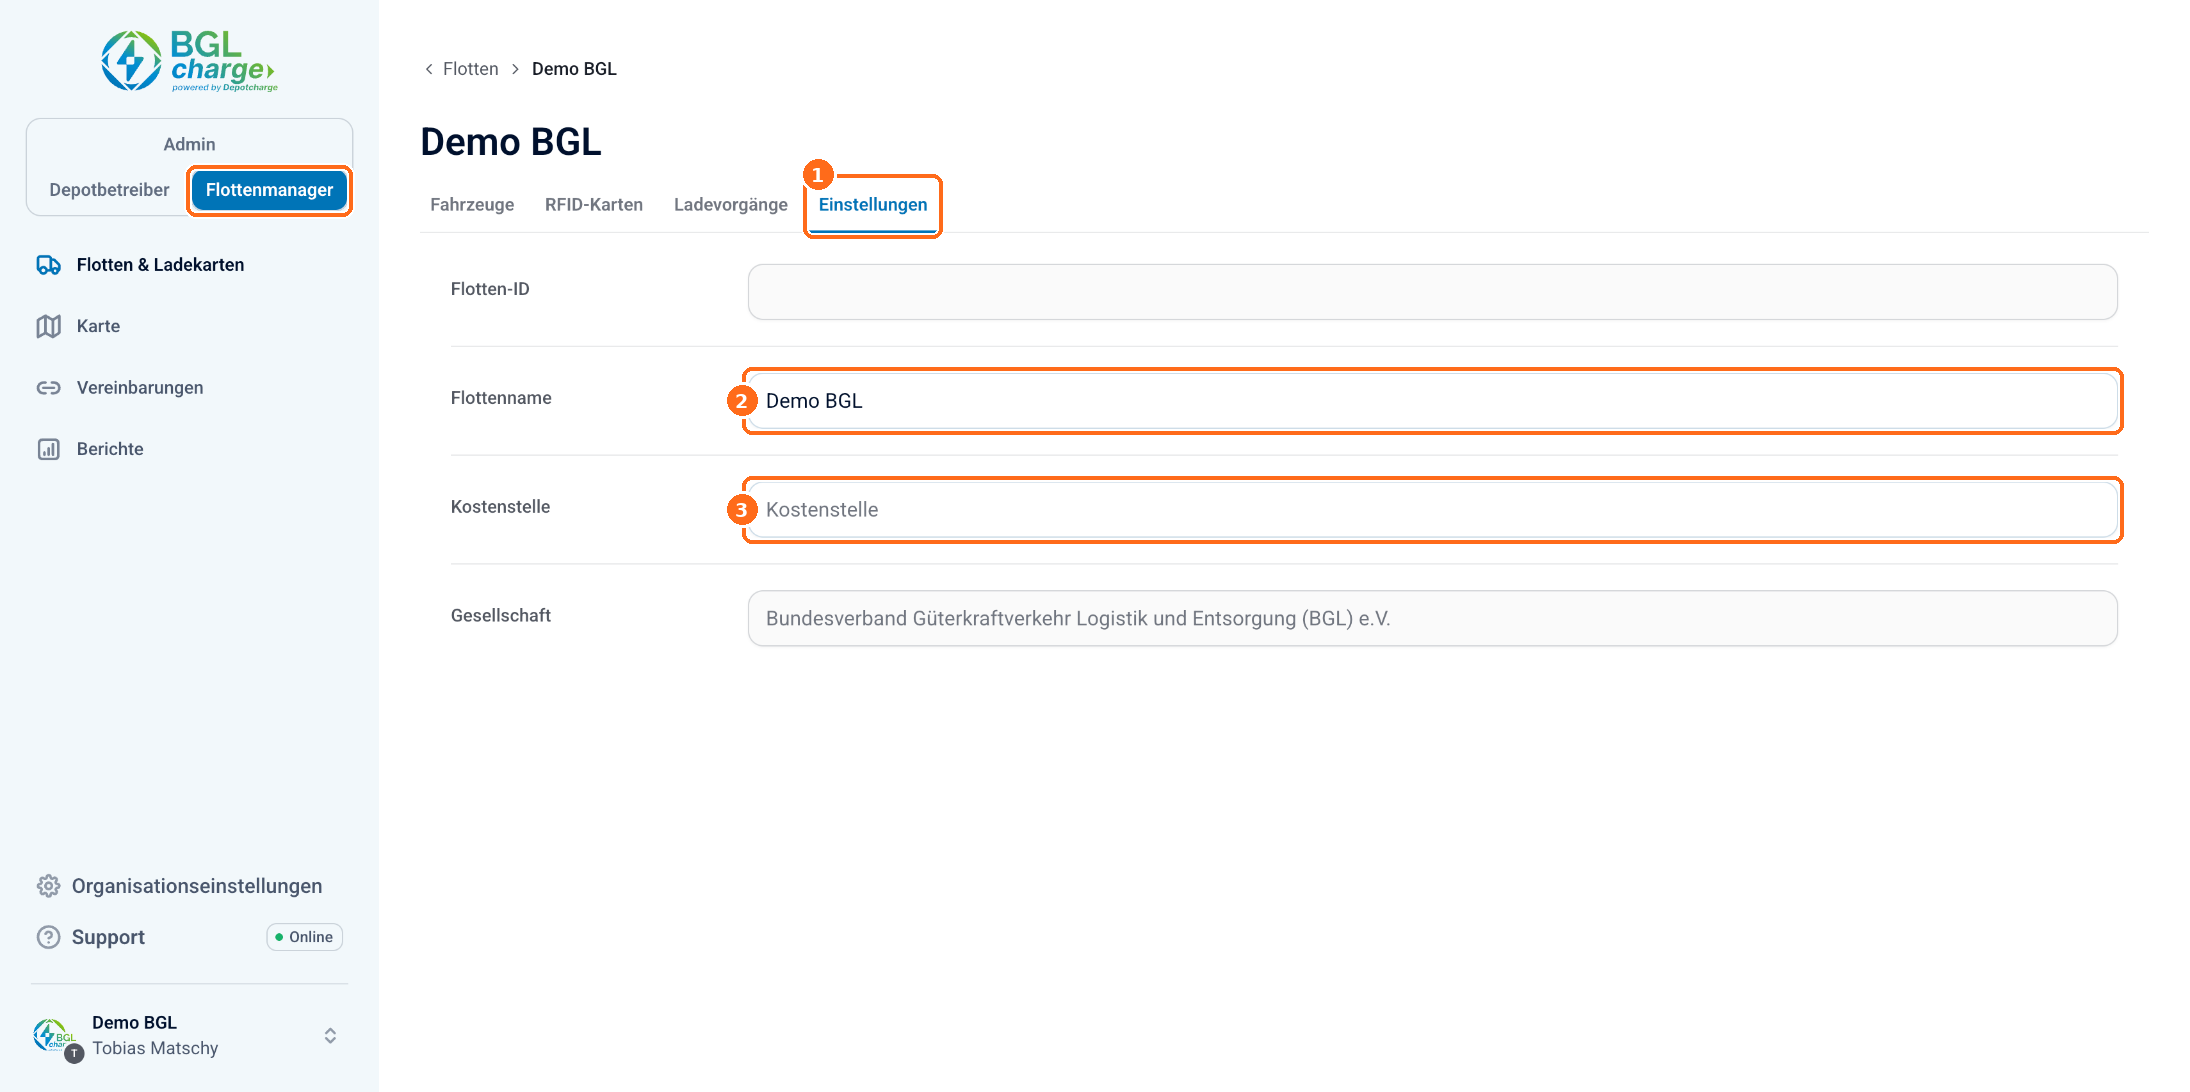
Task: Click the Tobias Matschy user name
Action: pyautogui.click(x=155, y=1048)
